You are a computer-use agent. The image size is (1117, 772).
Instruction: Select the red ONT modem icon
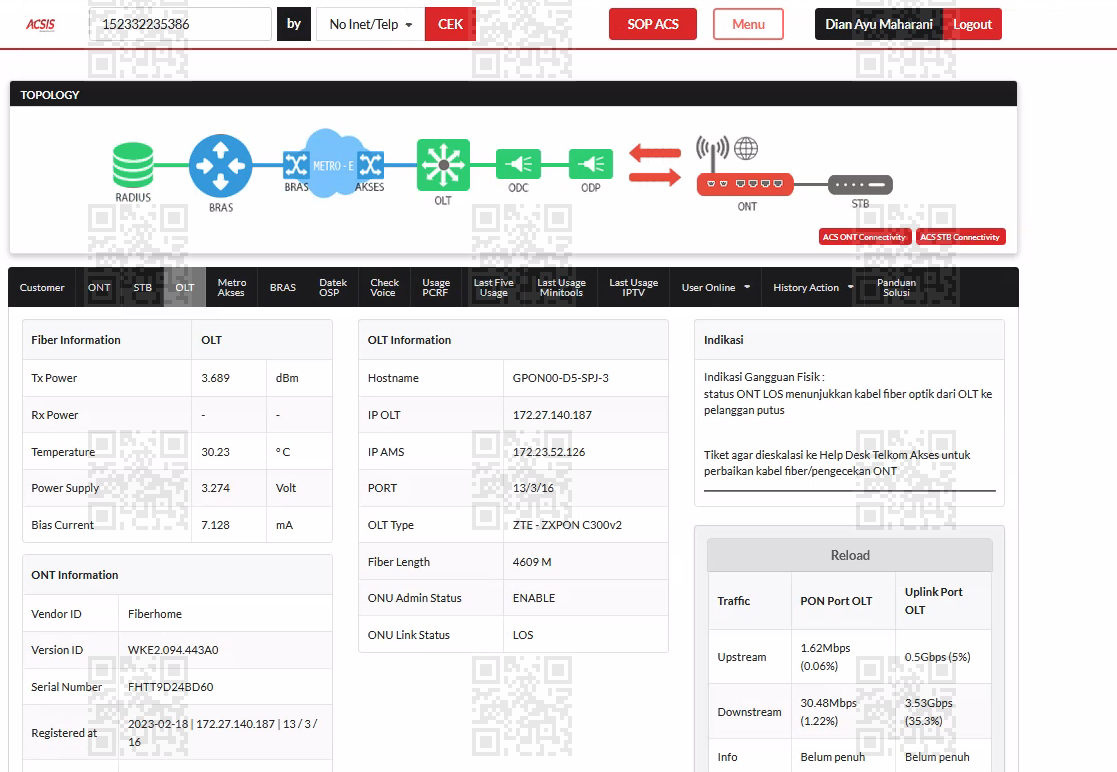pyautogui.click(x=745, y=184)
